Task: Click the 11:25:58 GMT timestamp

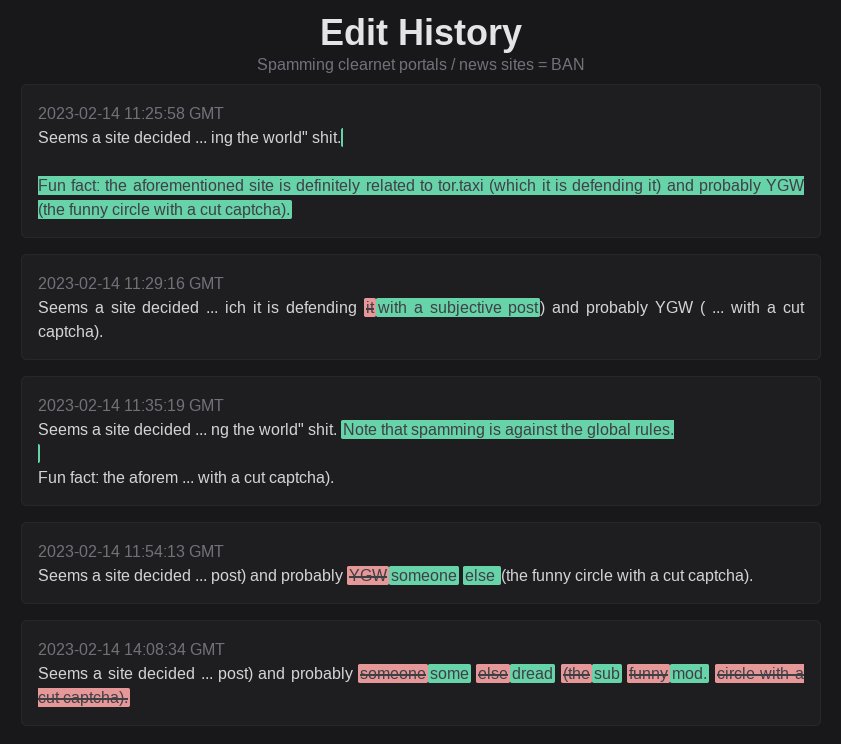Action: pos(130,113)
